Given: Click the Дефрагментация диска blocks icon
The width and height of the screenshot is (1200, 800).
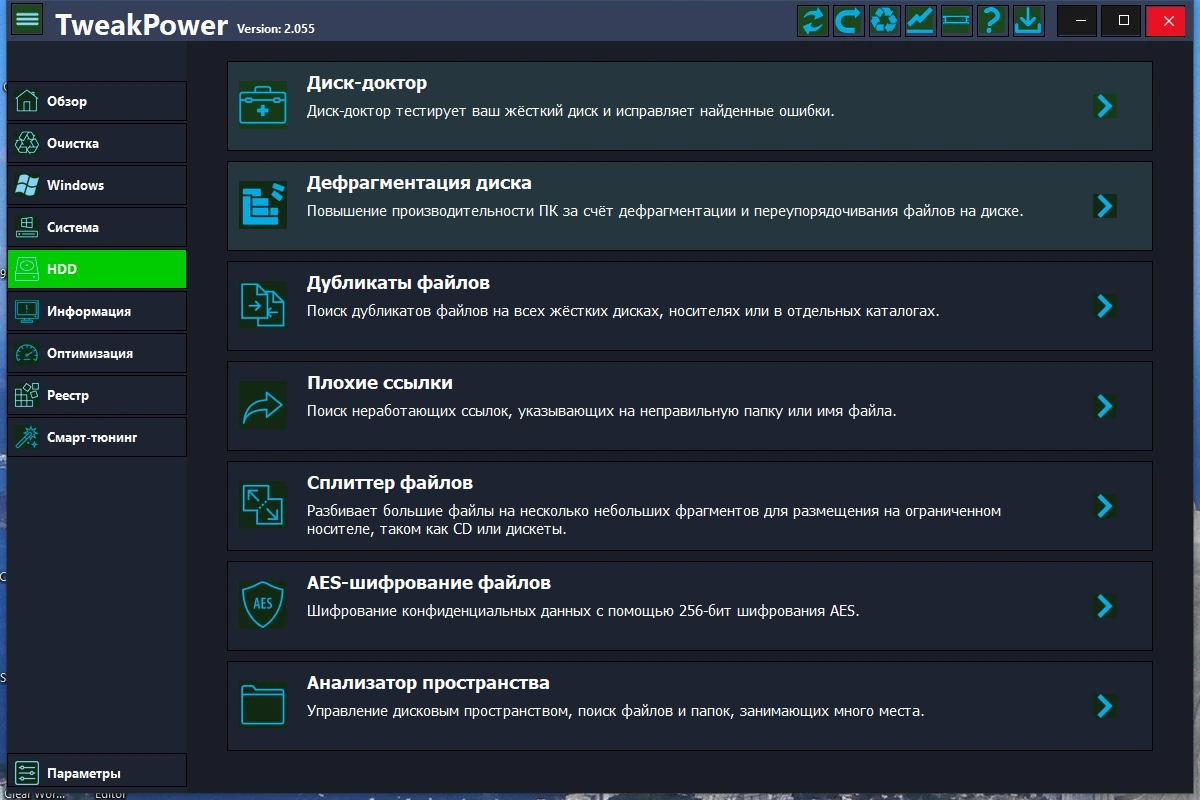Looking at the screenshot, I should pyautogui.click(x=263, y=205).
